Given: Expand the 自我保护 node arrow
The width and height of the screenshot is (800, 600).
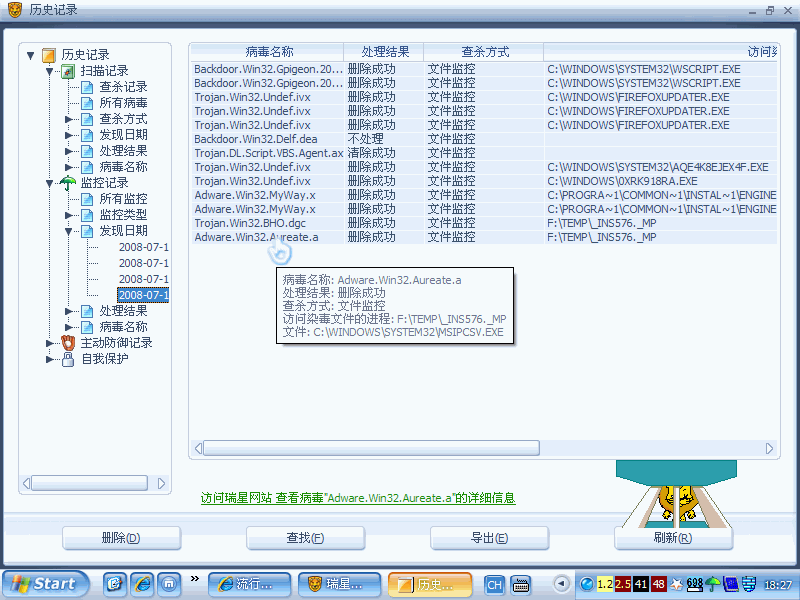Looking at the screenshot, I should (49, 359).
